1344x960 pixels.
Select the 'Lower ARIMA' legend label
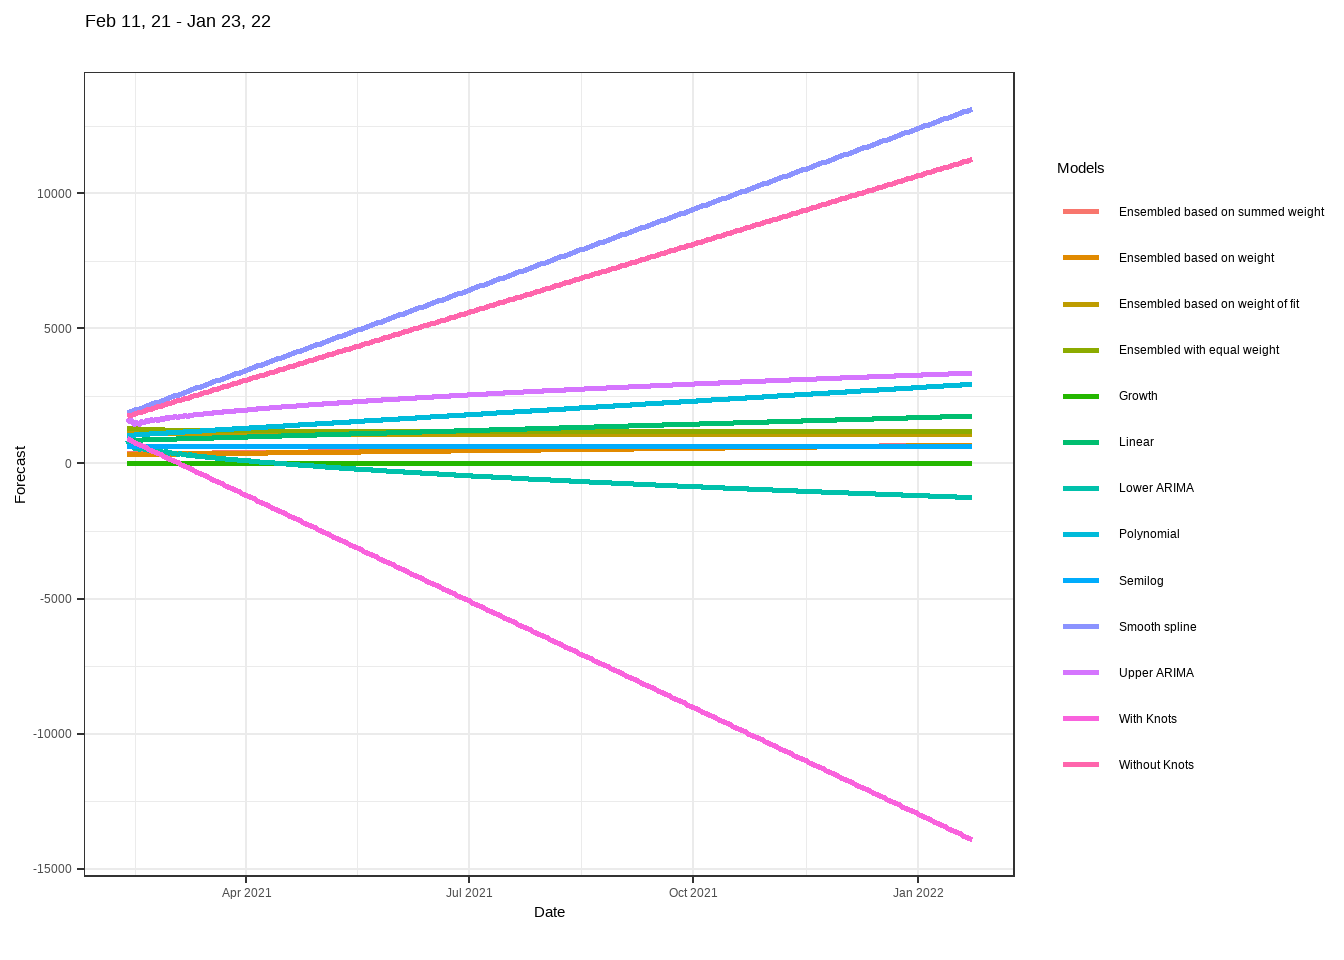1156,488
